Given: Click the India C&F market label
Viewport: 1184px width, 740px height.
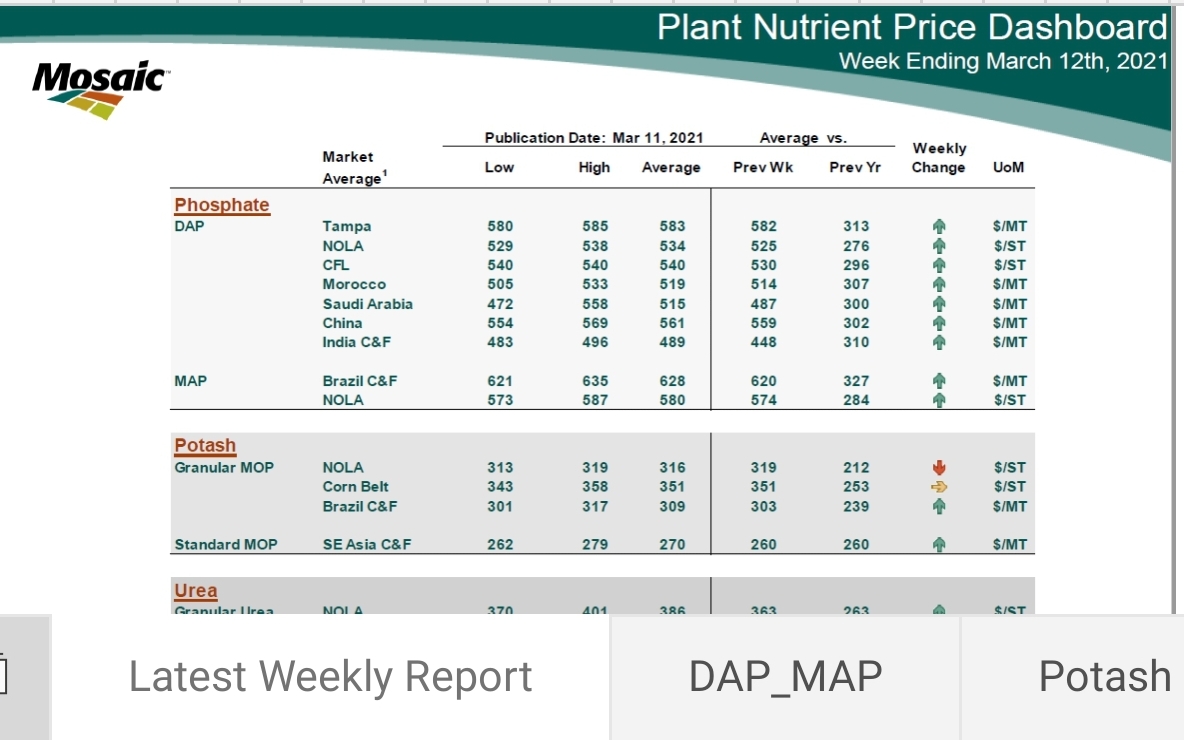Looking at the screenshot, I should coord(356,342).
